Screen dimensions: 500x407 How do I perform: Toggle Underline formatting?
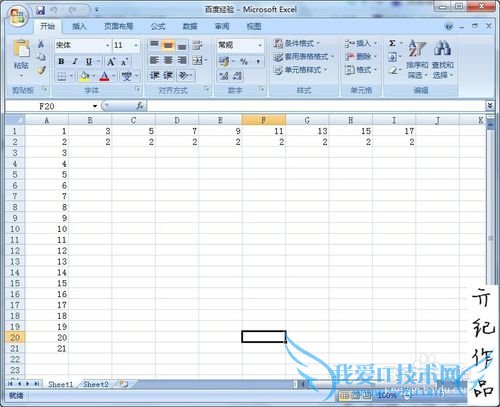[89, 61]
